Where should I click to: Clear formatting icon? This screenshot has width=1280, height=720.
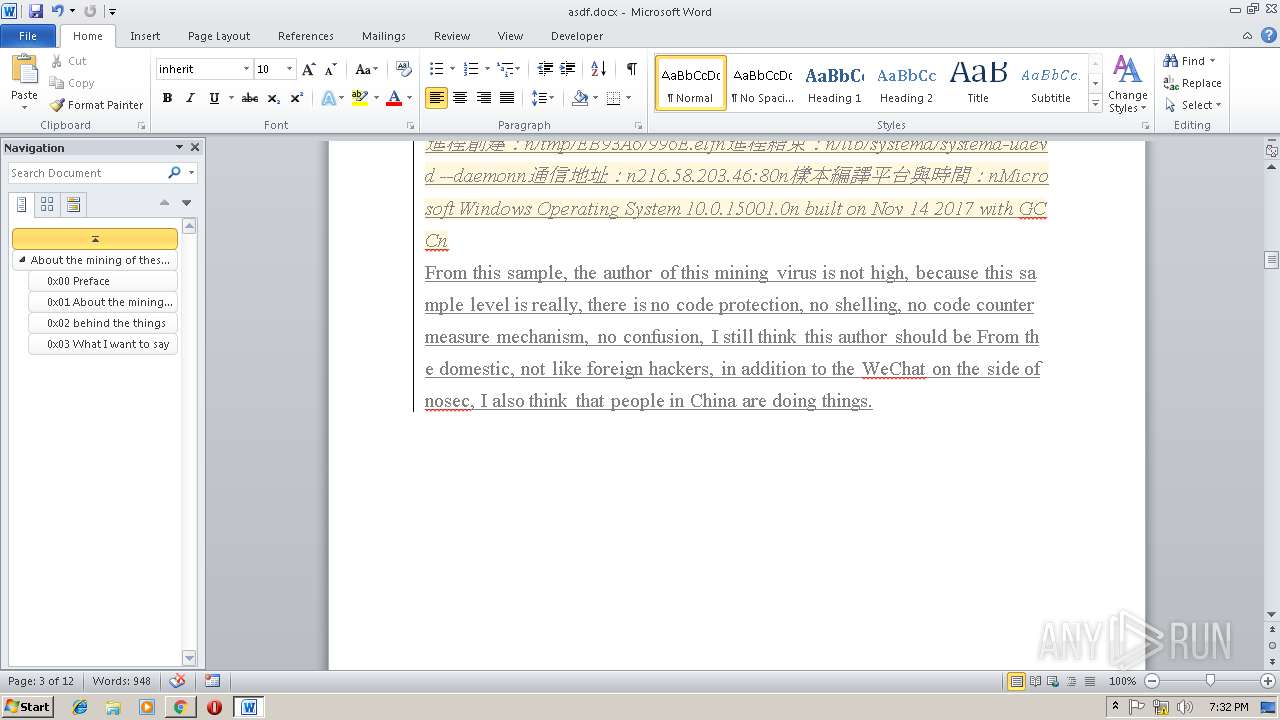point(404,69)
